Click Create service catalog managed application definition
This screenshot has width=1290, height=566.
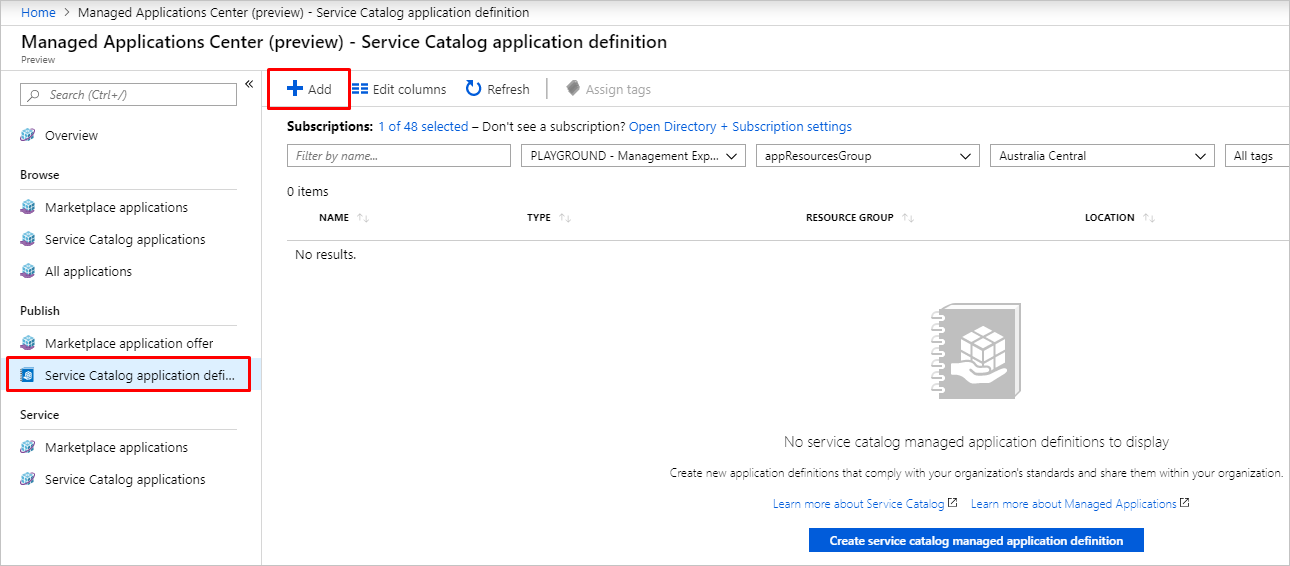[976, 541]
